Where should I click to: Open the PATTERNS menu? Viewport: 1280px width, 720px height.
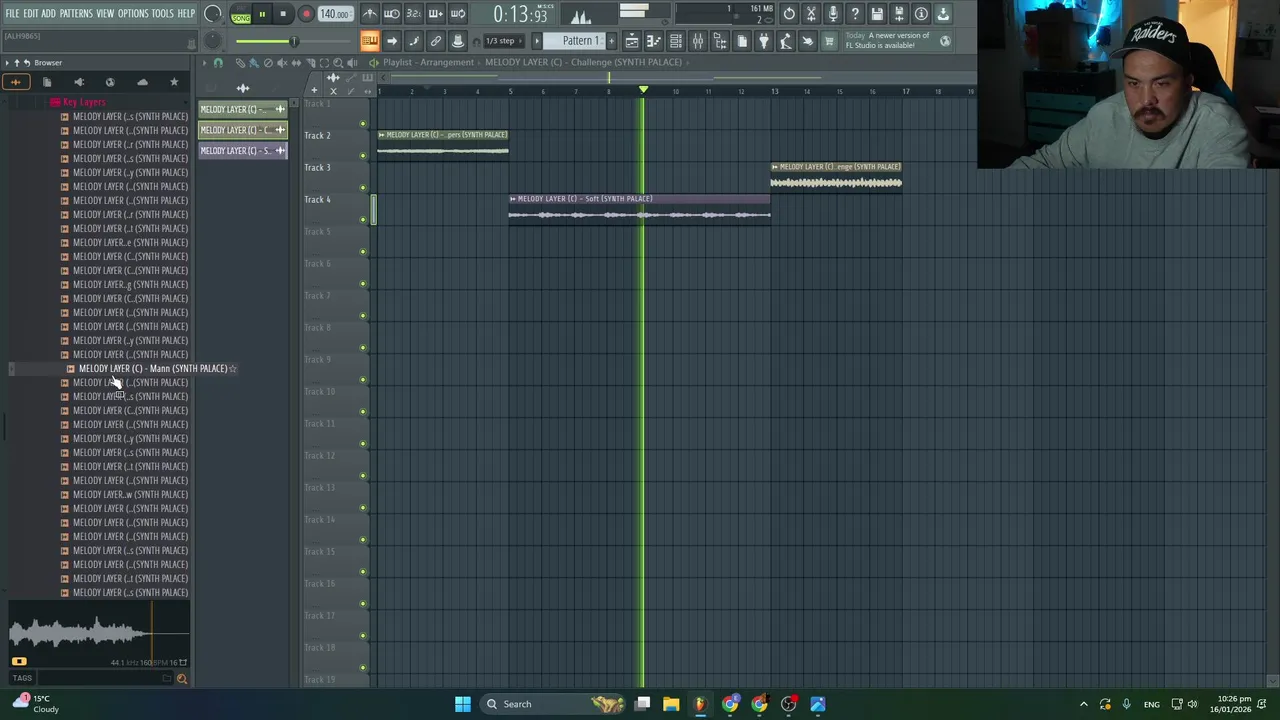(76, 13)
